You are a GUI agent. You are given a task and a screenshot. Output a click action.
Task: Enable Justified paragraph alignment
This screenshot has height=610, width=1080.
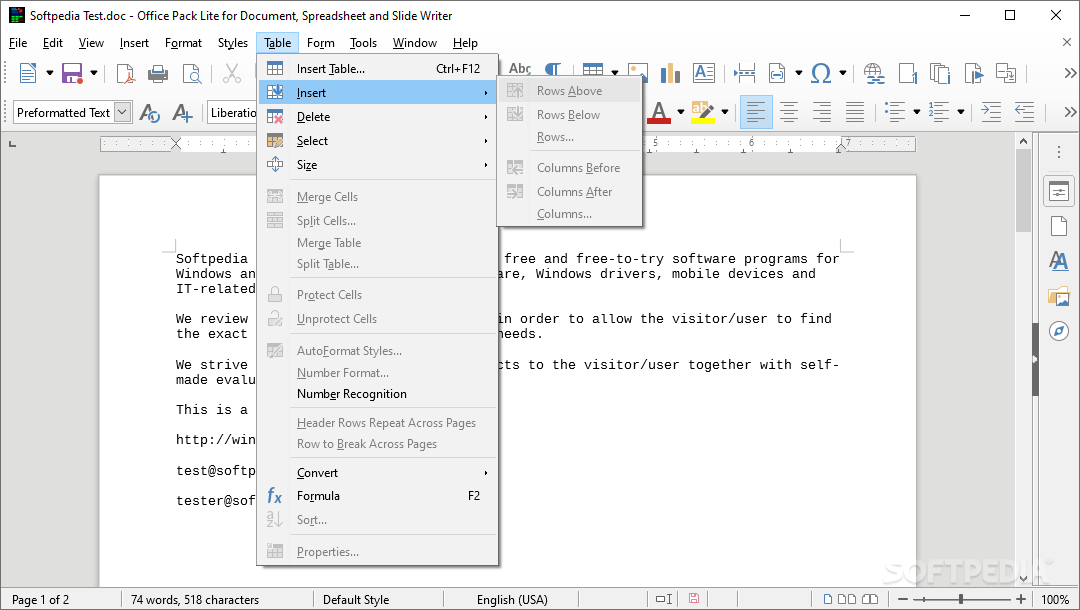(x=855, y=112)
